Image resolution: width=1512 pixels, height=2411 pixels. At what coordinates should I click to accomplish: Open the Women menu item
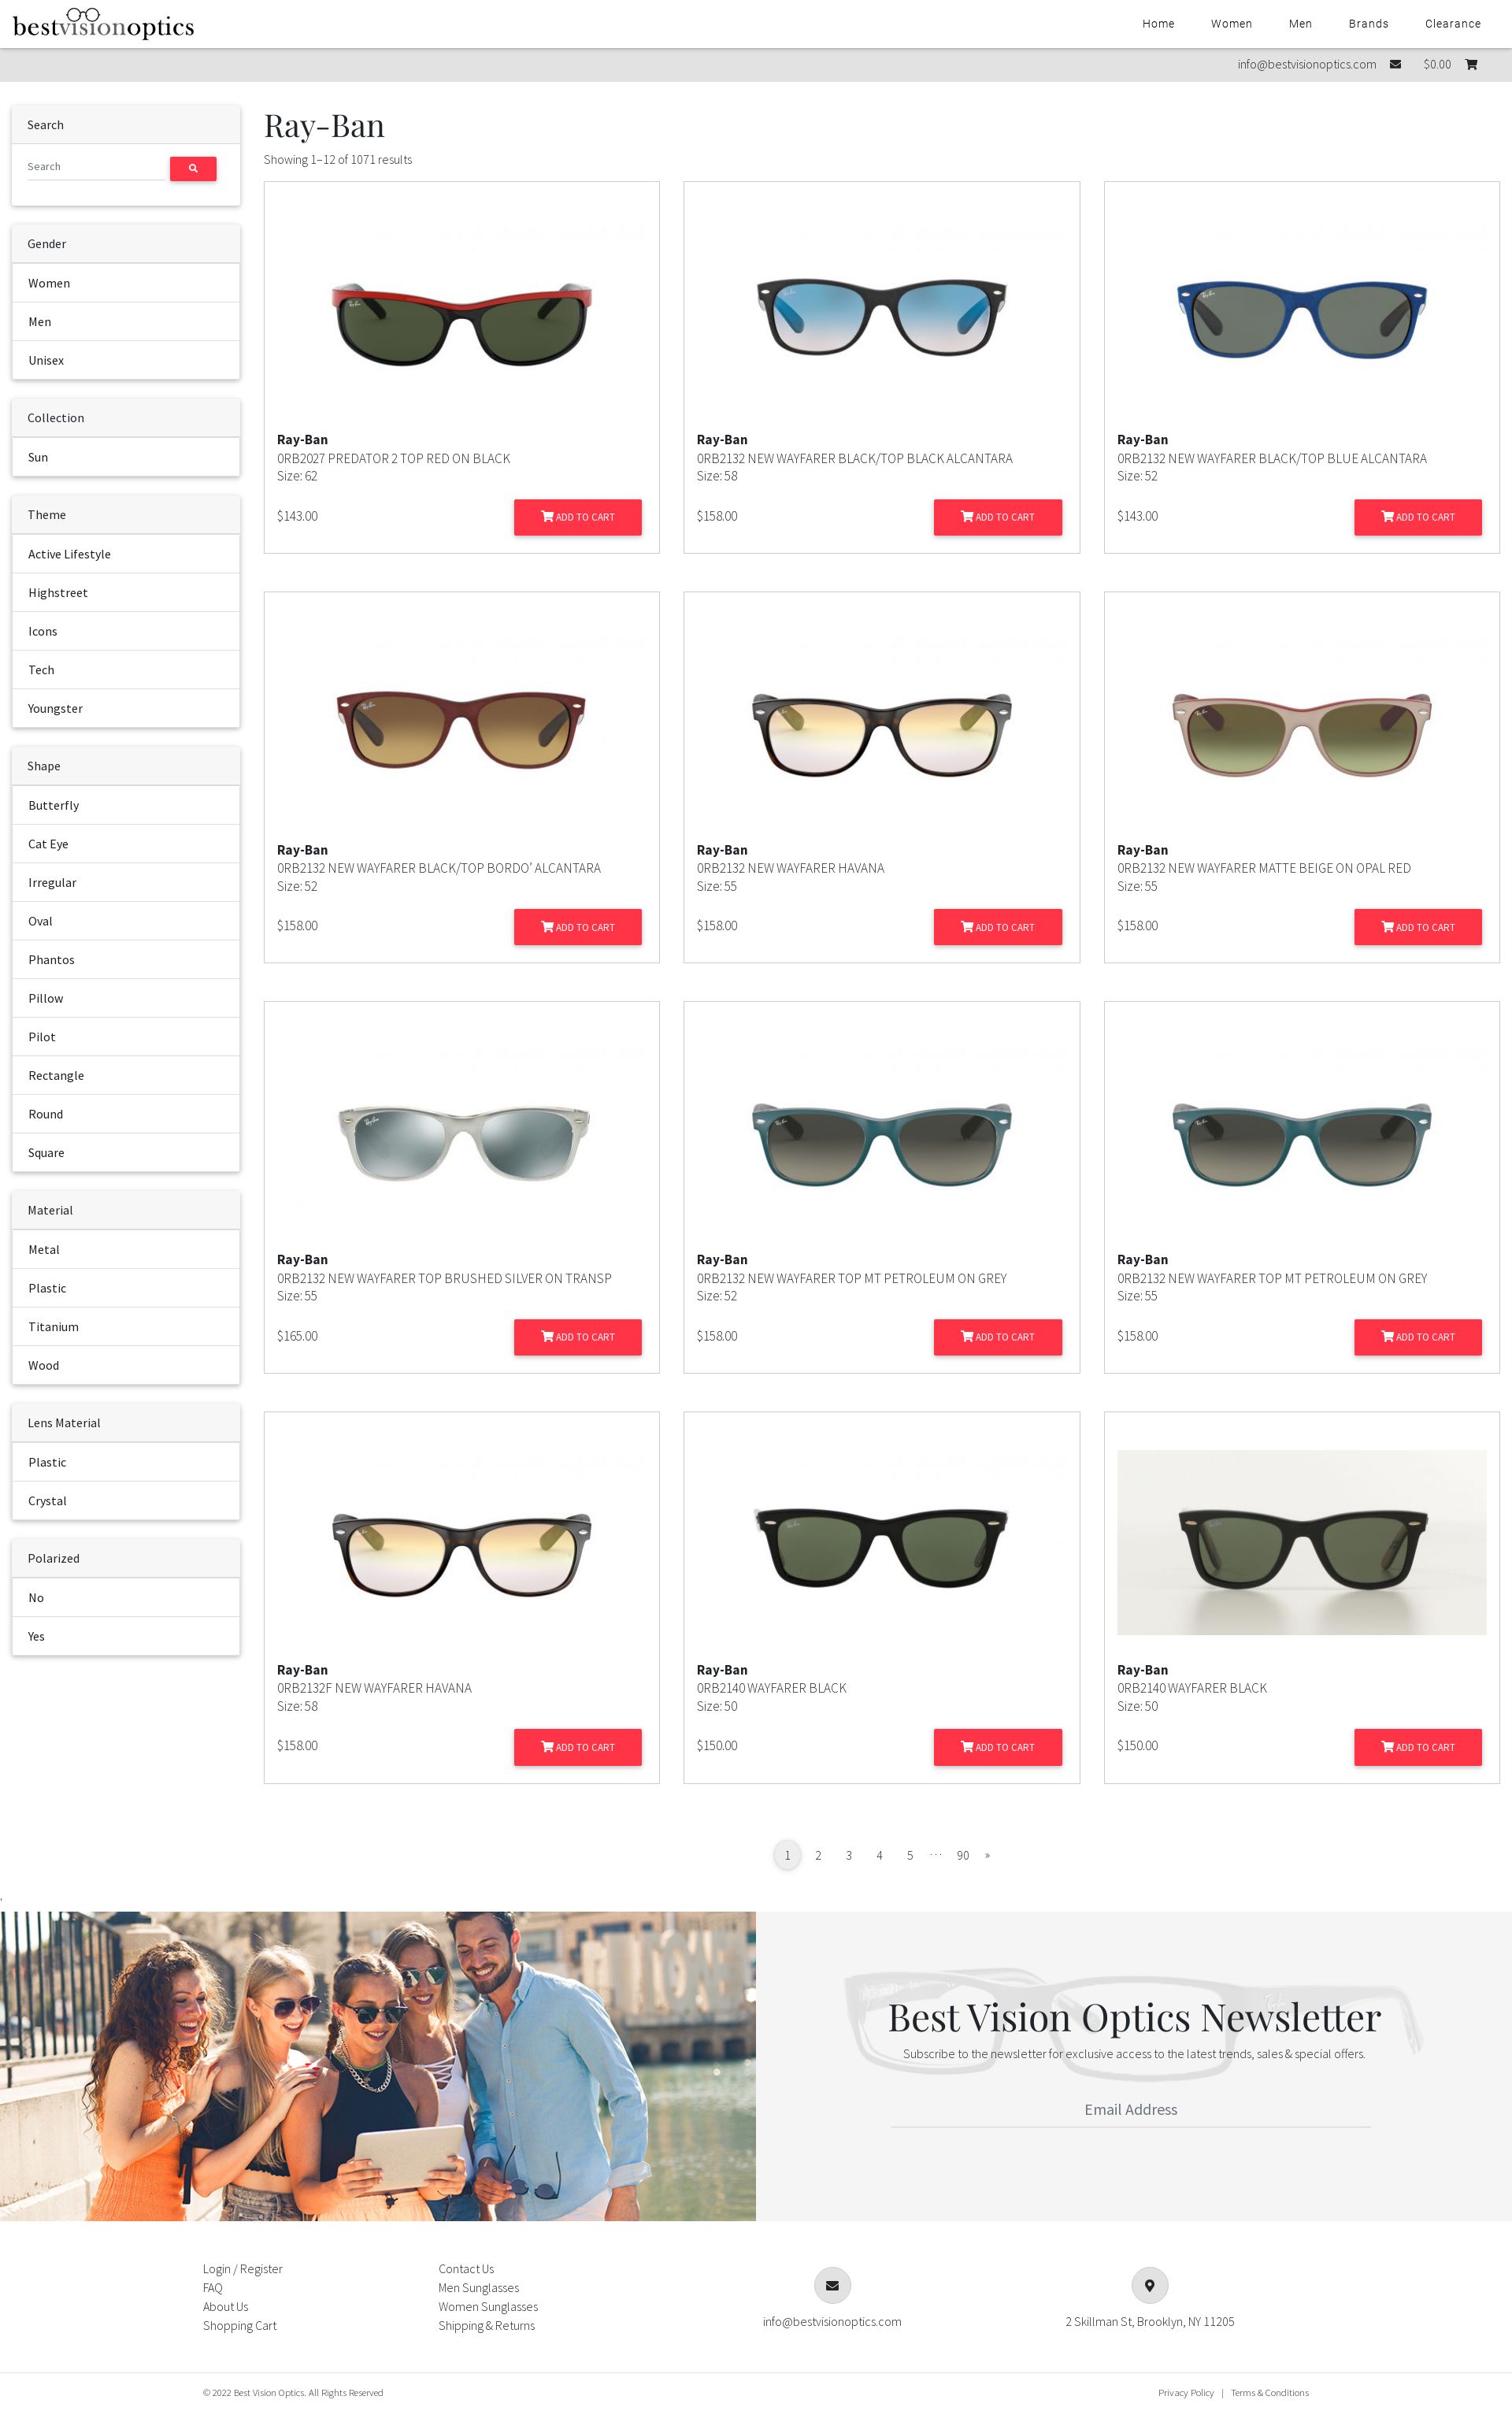tap(1231, 24)
